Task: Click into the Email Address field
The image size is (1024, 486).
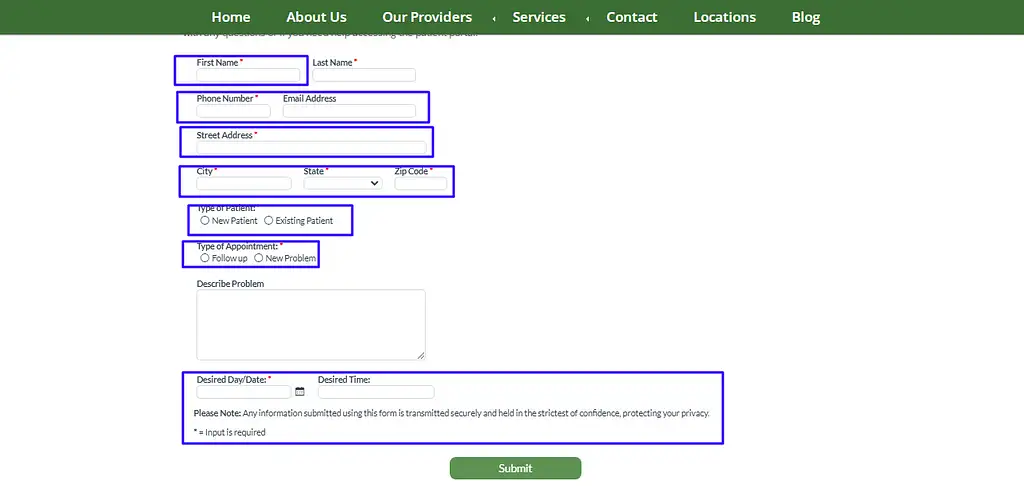Action: coord(349,111)
